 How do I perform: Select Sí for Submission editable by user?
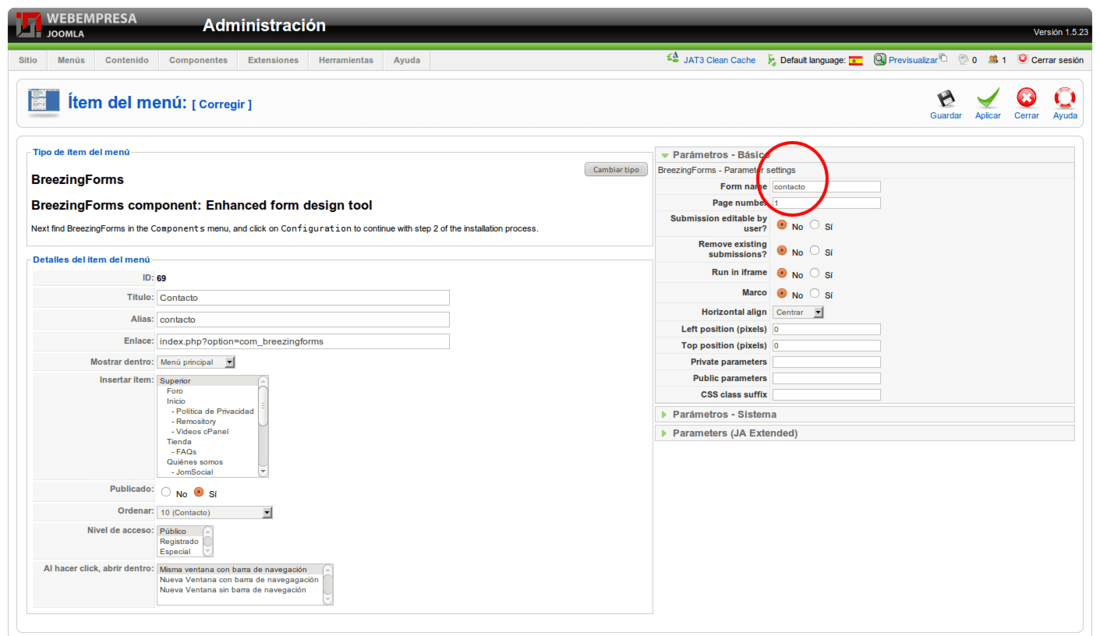pyautogui.click(x=814, y=225)
